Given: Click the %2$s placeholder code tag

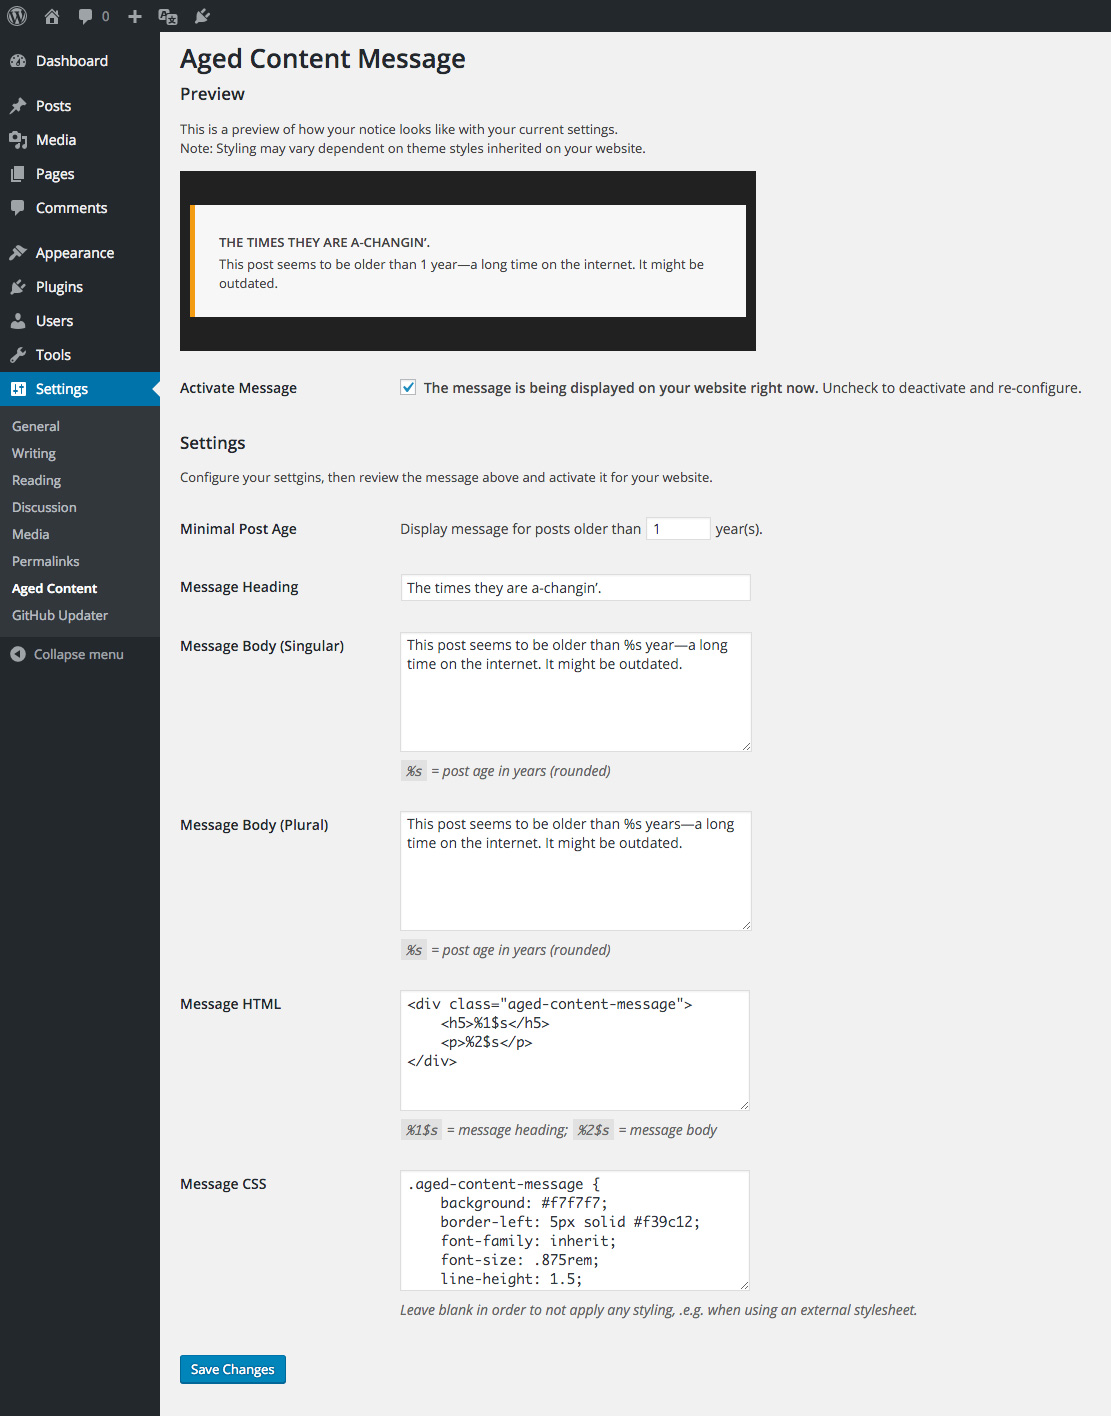Looking at the screenshot, I should [x=593, y=1130].
